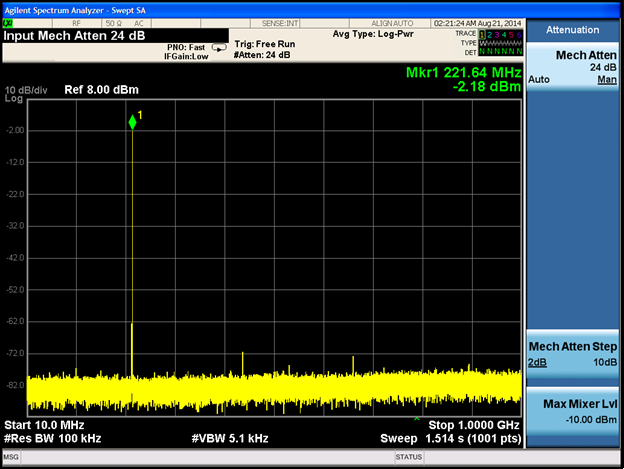Click the Mkr1 221.64 MHz readout

pos(463,73)
